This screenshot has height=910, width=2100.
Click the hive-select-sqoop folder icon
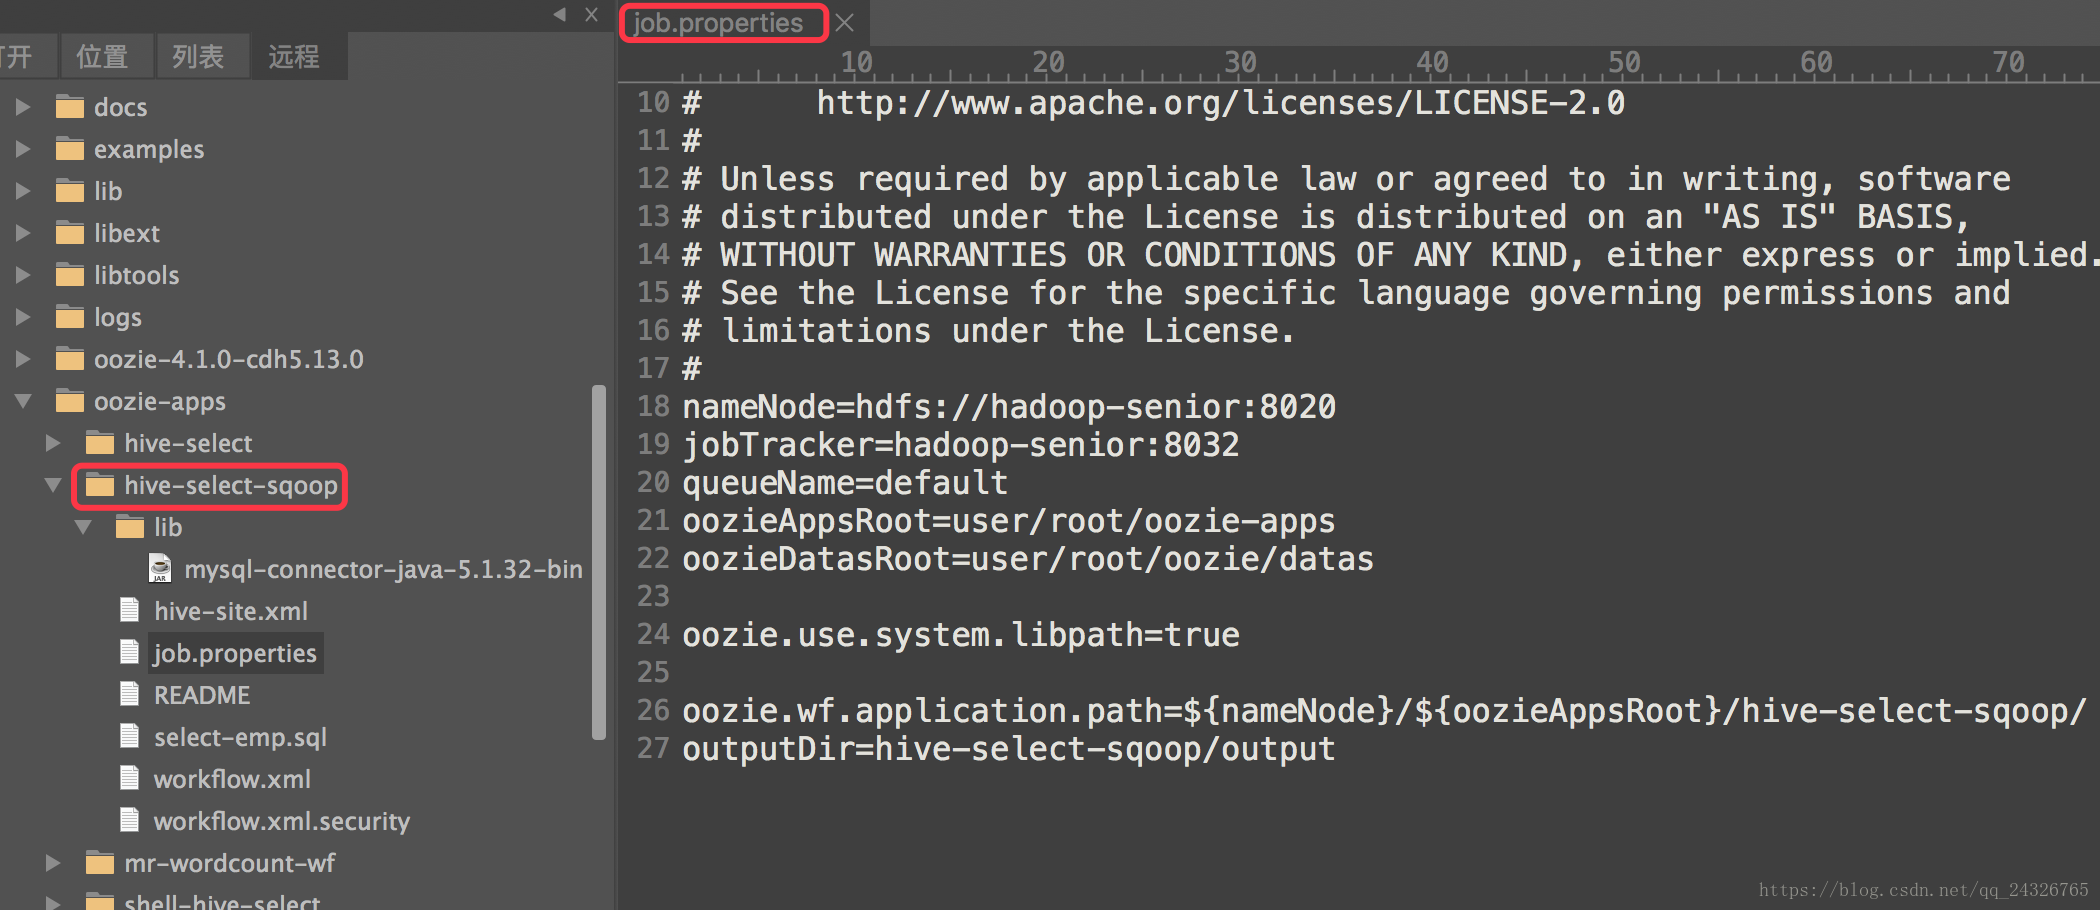tap(100, 484)
